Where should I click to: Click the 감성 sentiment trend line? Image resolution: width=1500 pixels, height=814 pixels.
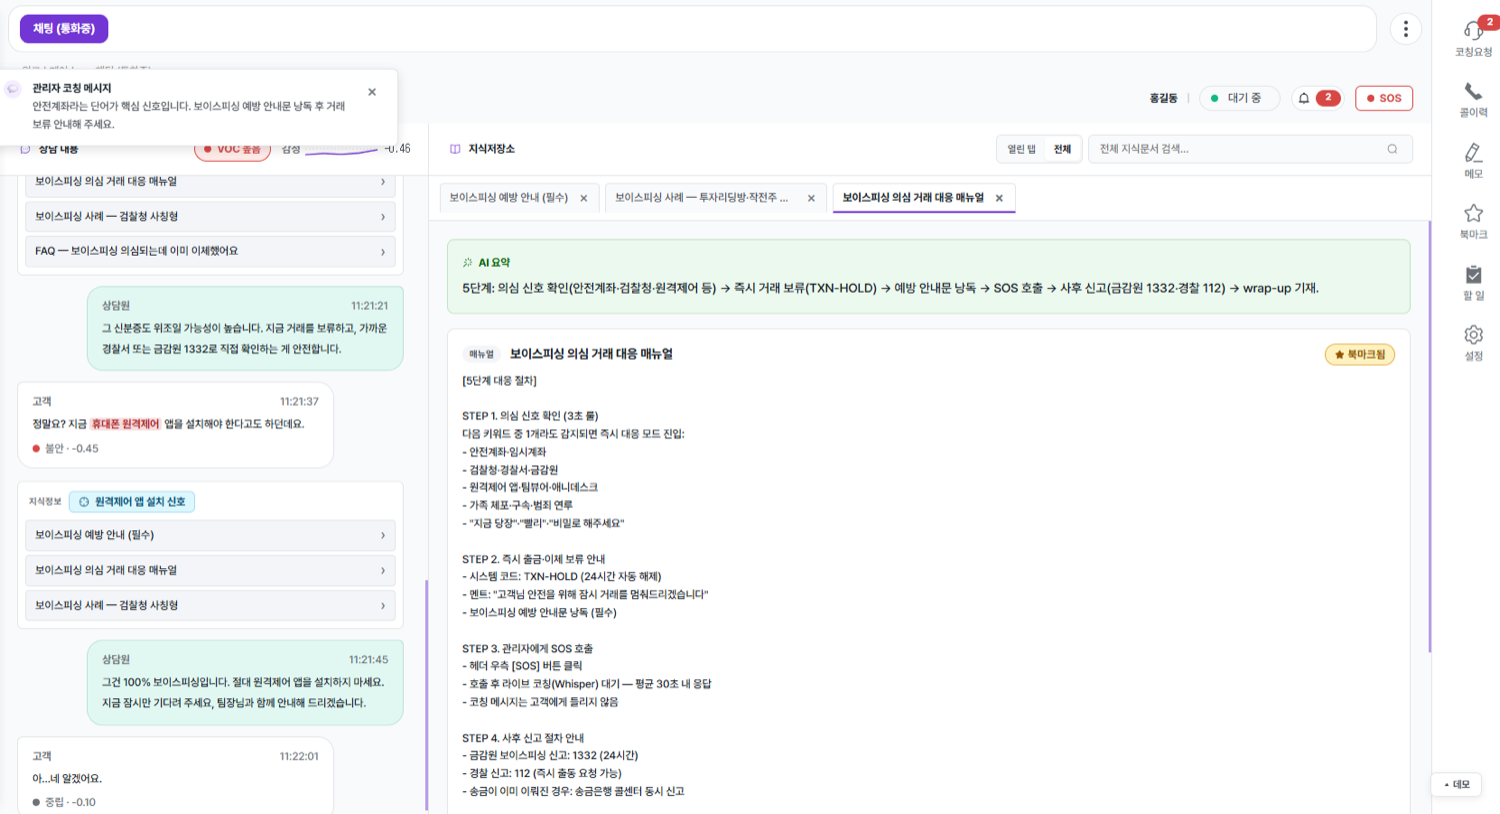point(341,150)
